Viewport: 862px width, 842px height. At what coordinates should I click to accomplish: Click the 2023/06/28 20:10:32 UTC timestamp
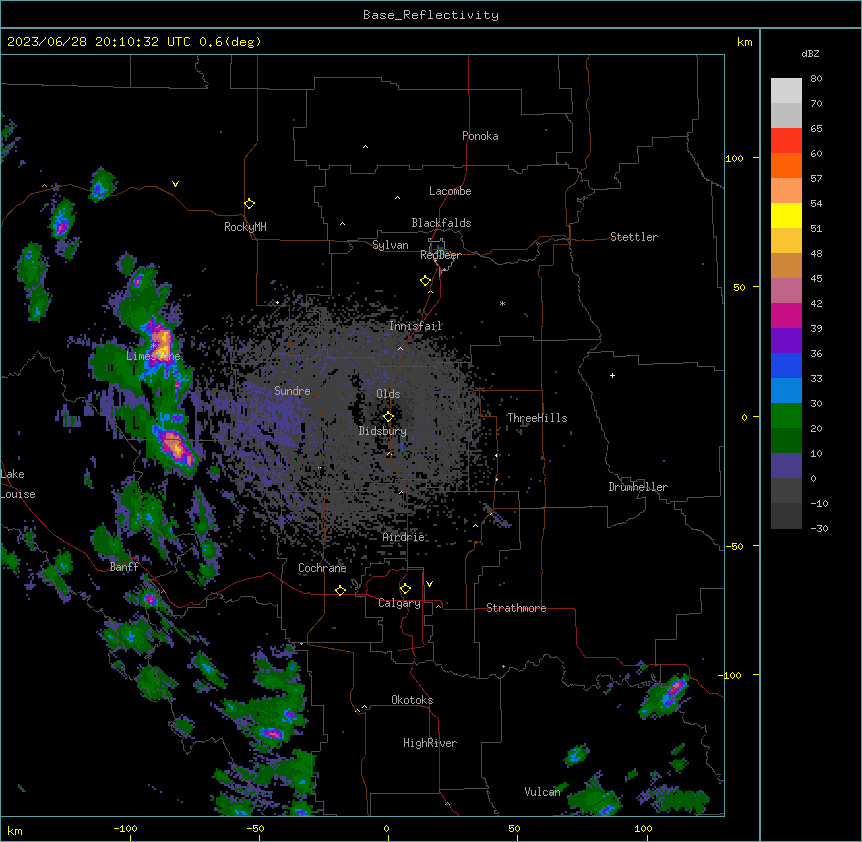(x=98, y=42)
